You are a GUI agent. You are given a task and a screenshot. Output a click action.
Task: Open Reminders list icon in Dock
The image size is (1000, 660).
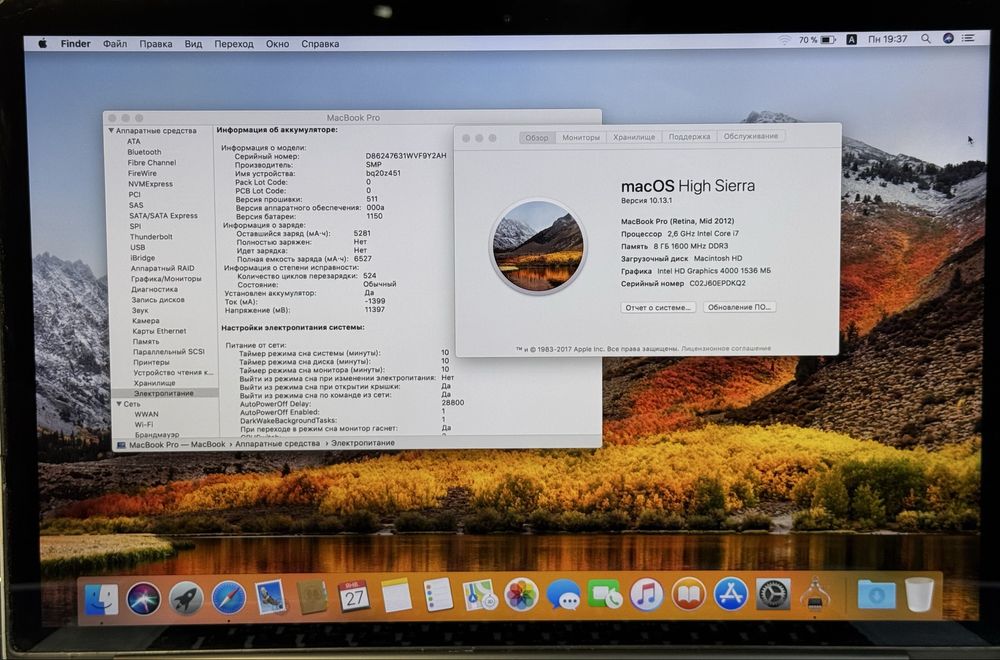pos(438,596)
